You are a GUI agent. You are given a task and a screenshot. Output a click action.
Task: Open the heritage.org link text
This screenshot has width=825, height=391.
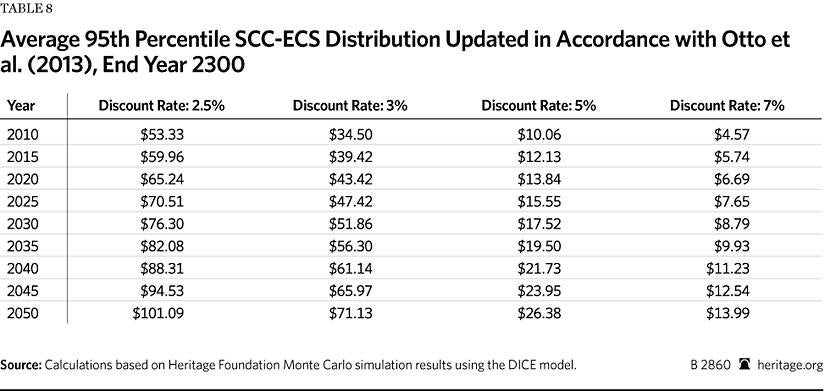click(789, 365)
